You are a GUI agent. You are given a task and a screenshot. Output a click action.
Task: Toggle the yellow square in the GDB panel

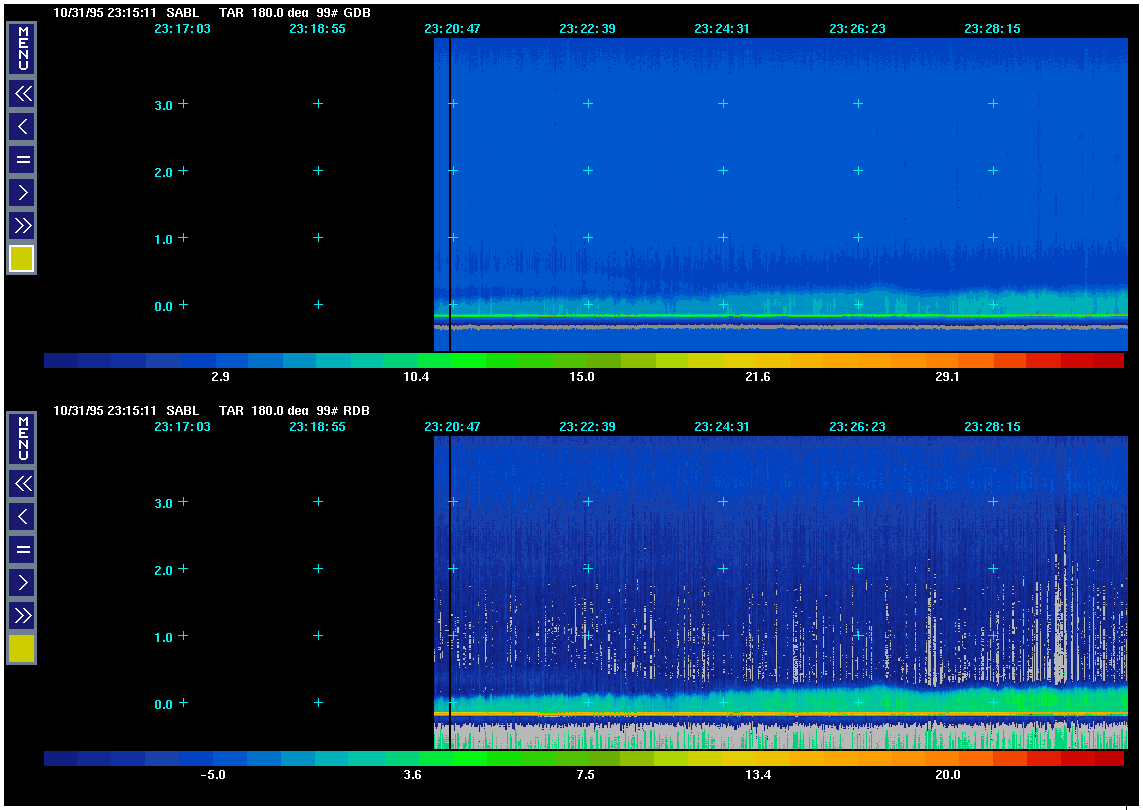coord(22,259)
